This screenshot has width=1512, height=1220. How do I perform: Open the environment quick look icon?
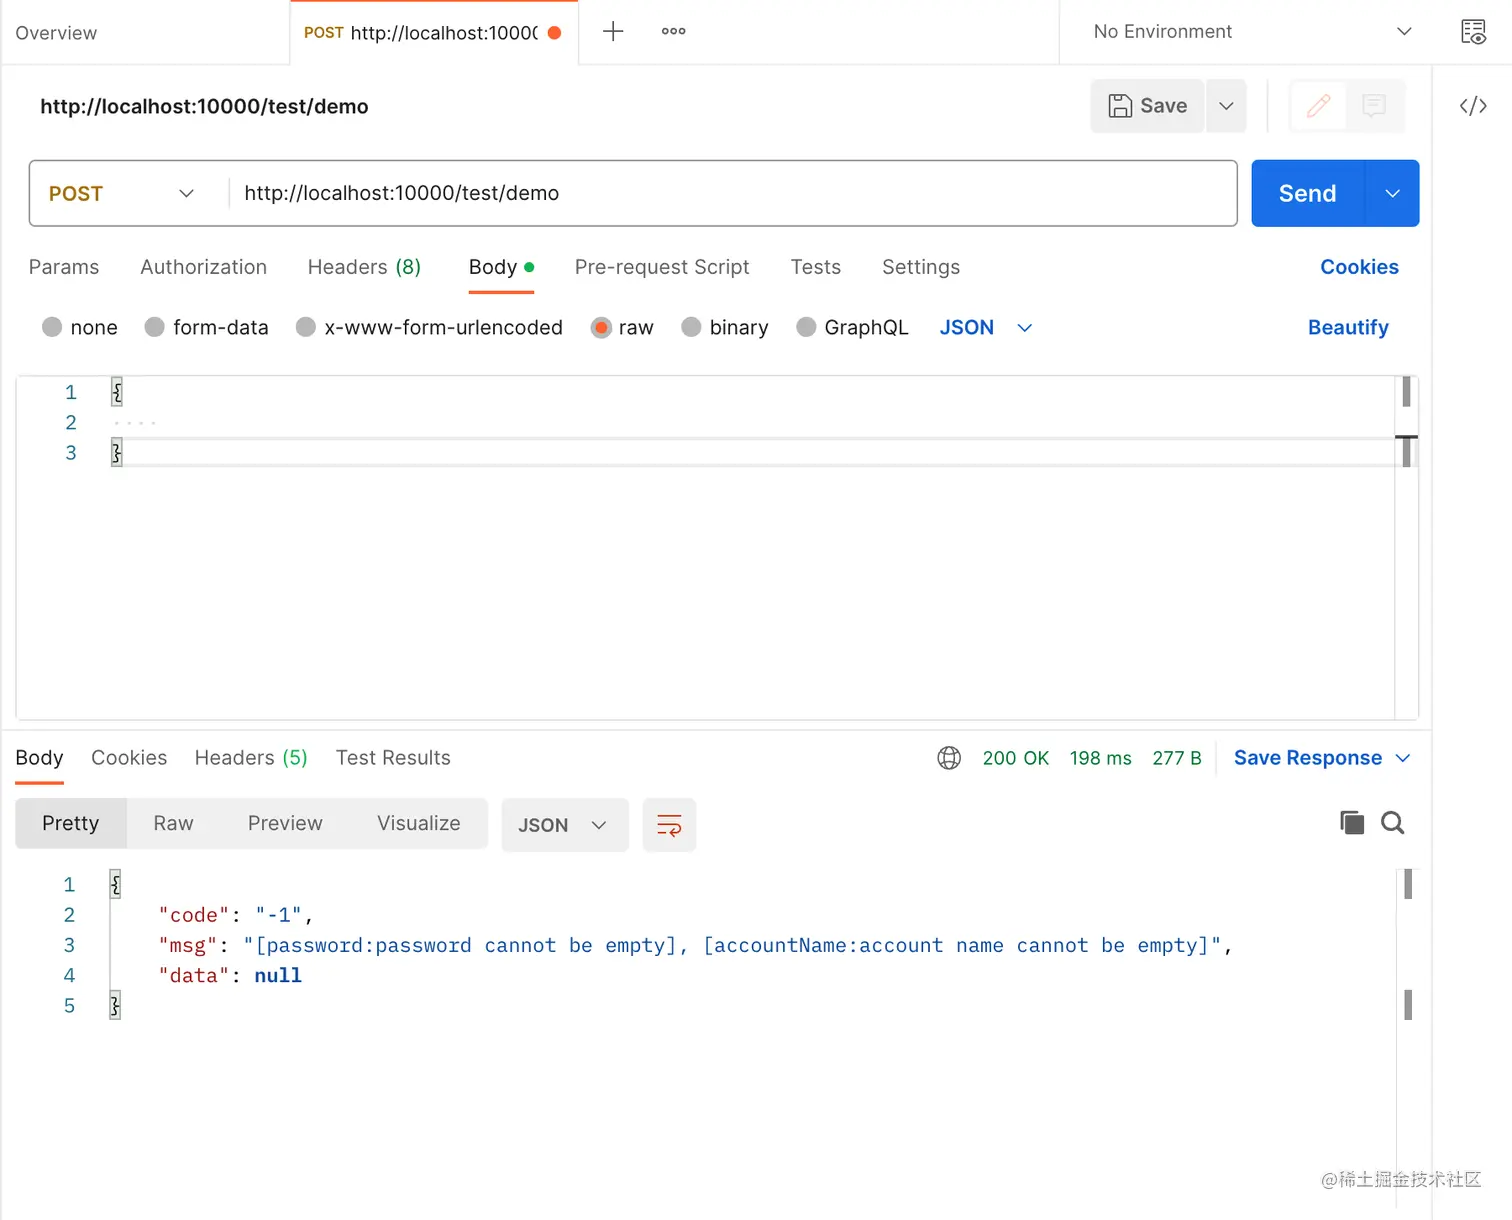[x=1473, y=32]
